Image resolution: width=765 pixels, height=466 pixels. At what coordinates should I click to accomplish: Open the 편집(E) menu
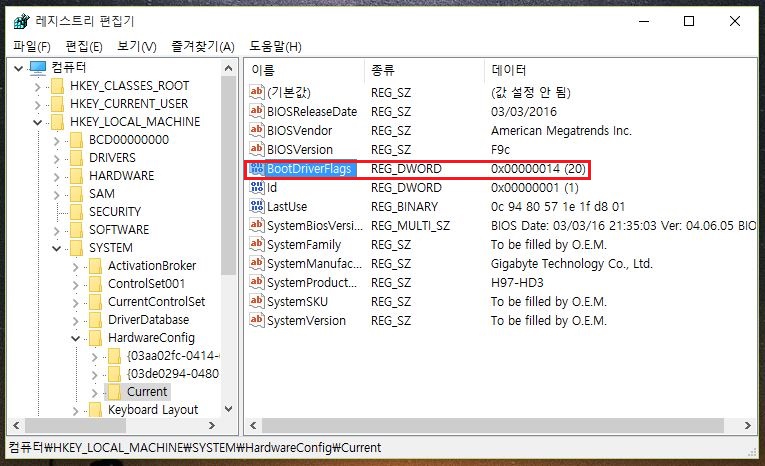coord(84,46)
